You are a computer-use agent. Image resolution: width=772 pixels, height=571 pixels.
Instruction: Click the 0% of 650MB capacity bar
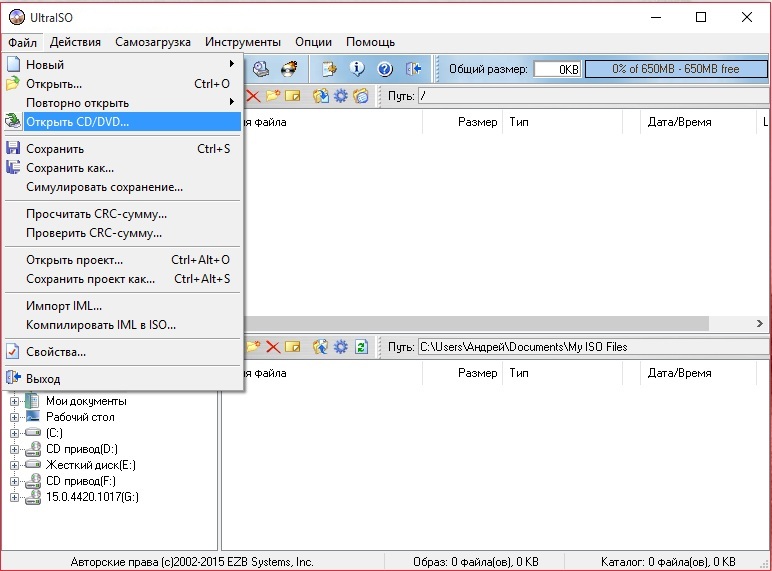pos(676,69)
